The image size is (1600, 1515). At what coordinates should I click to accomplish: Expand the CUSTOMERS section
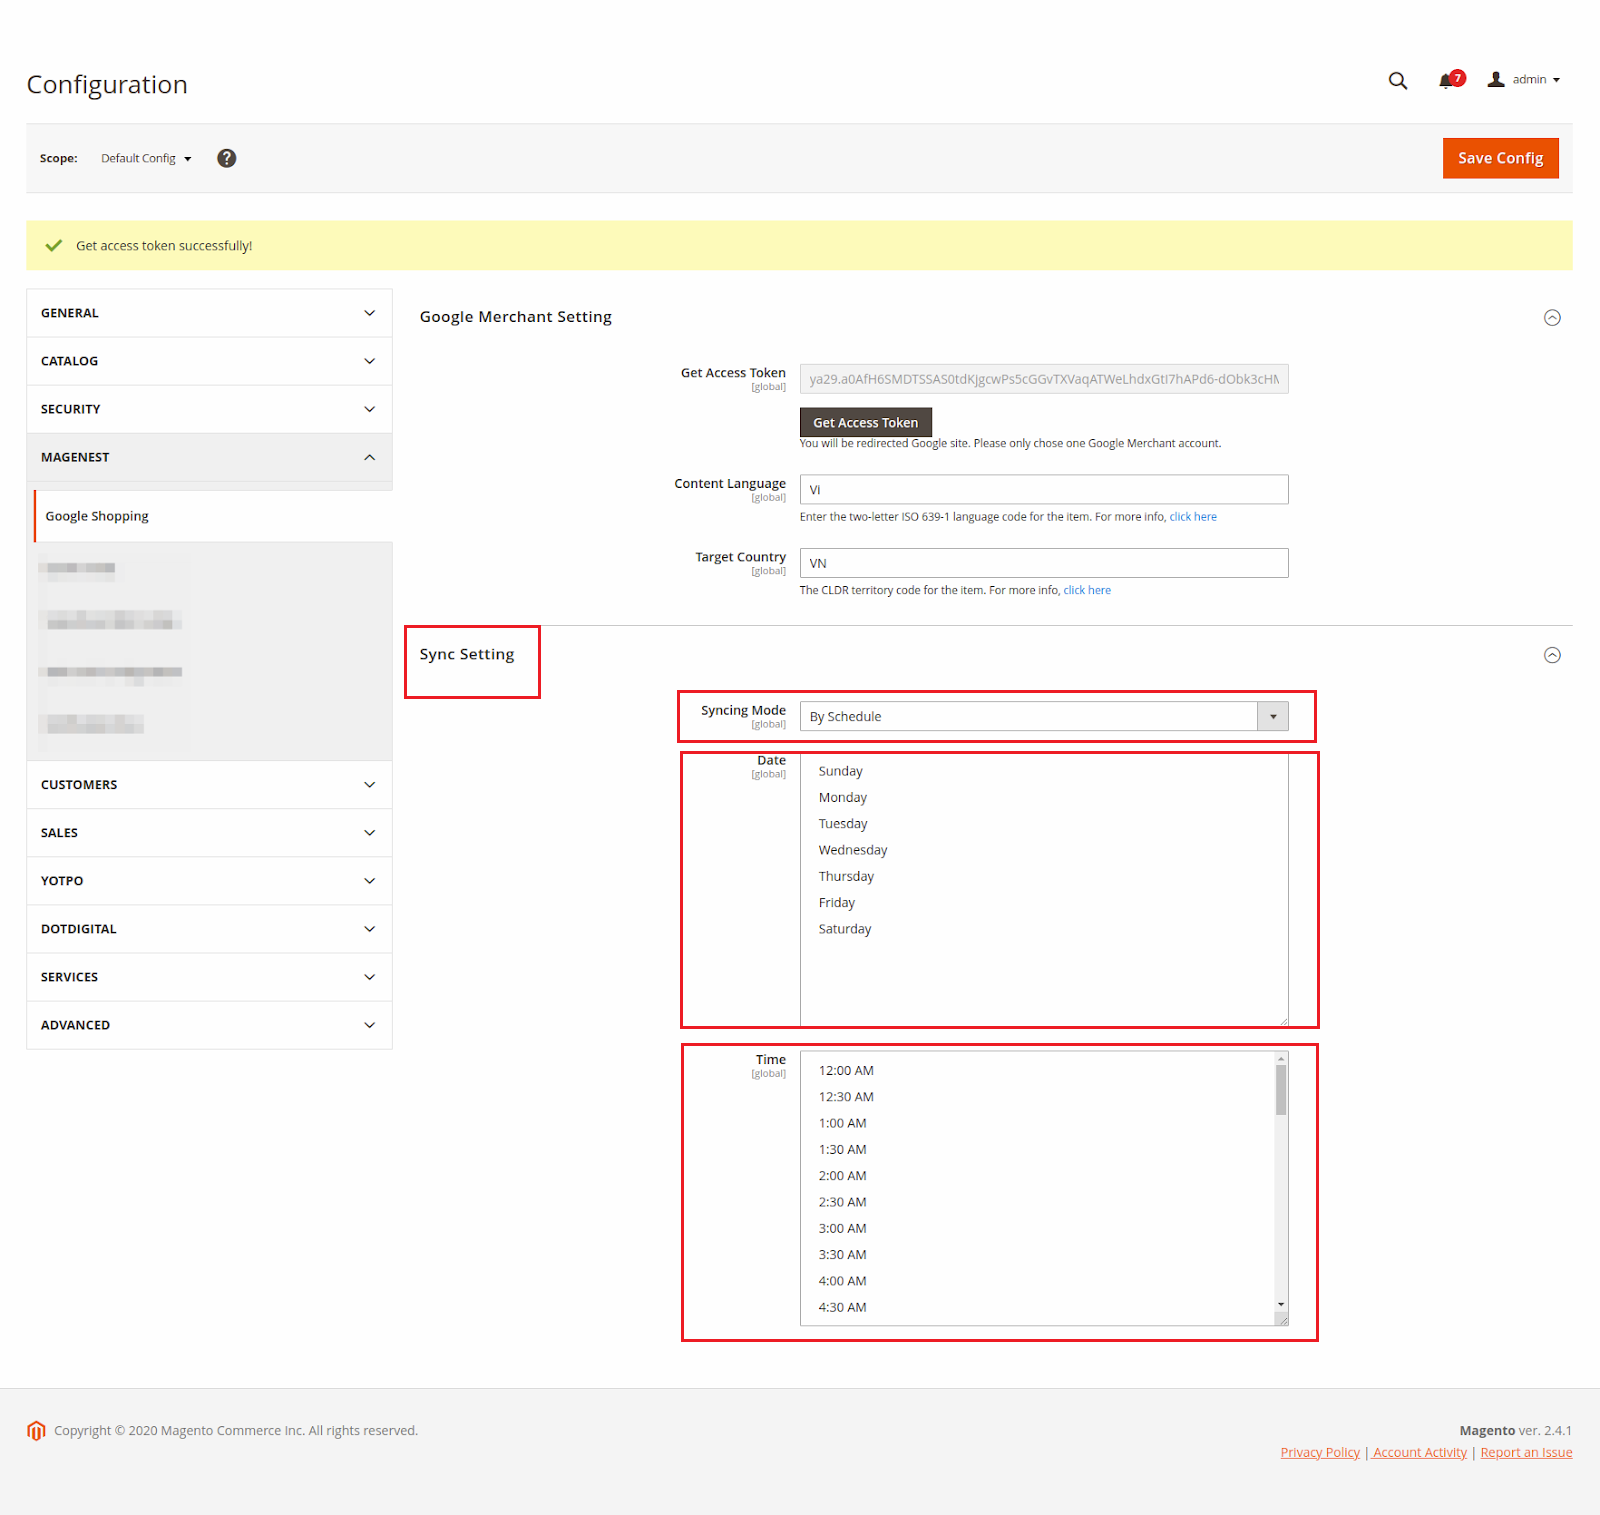pyautogui.click(x=209, y=785)
